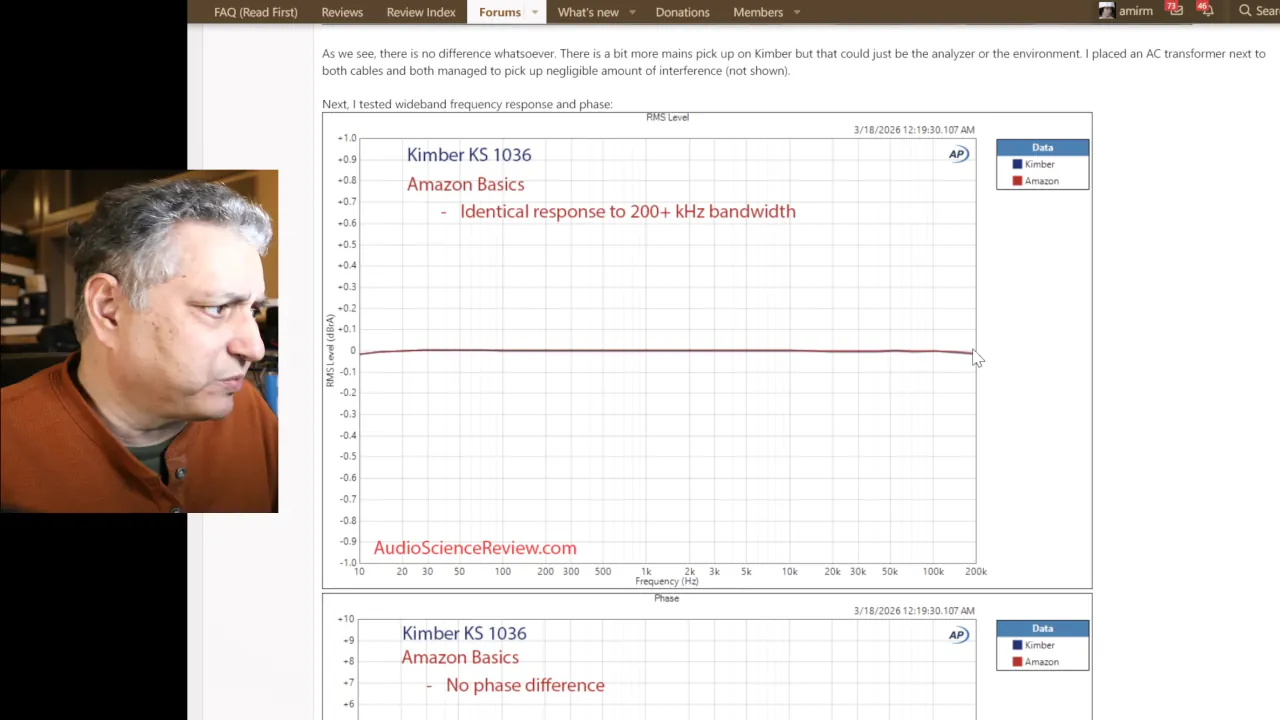This screenshot has width=1280, height=720.
Task: Open the FAQ (Read First) menu item
Action: pos(255,12)
